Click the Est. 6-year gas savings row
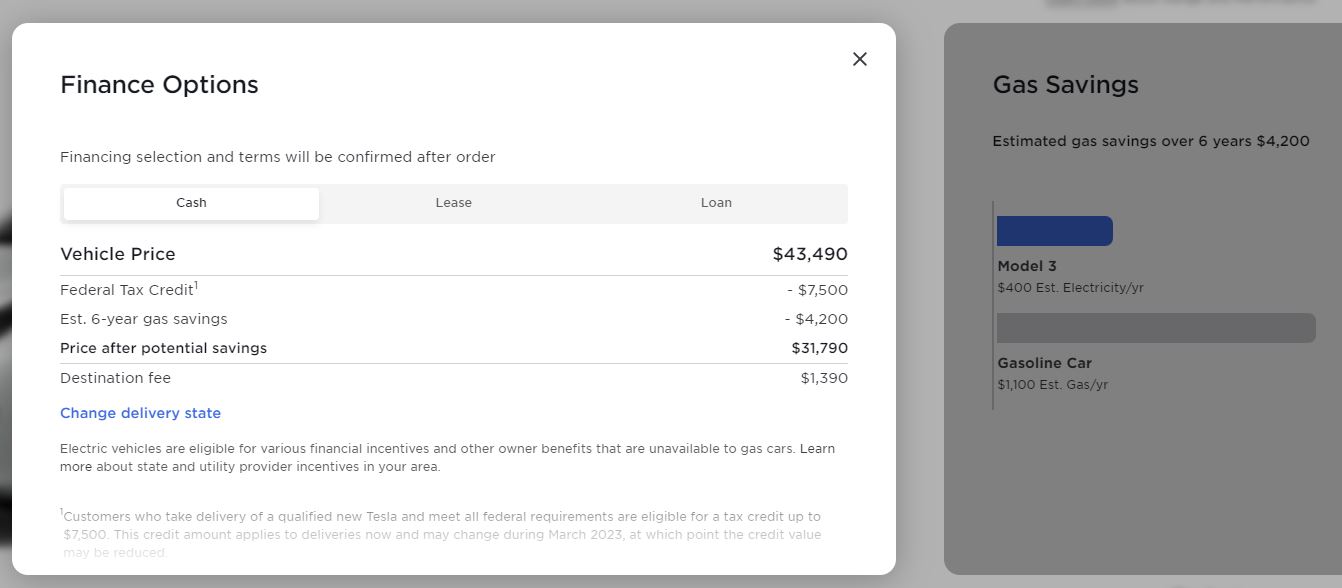 coord(143,319)
